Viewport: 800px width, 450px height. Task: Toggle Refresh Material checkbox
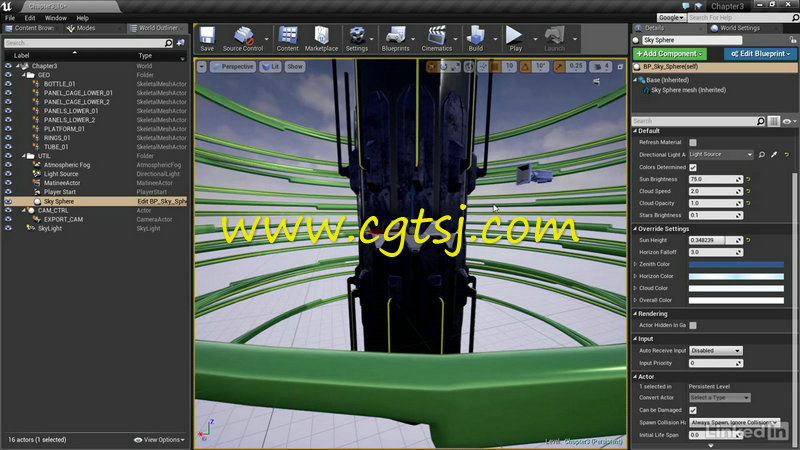pos(693,142)
